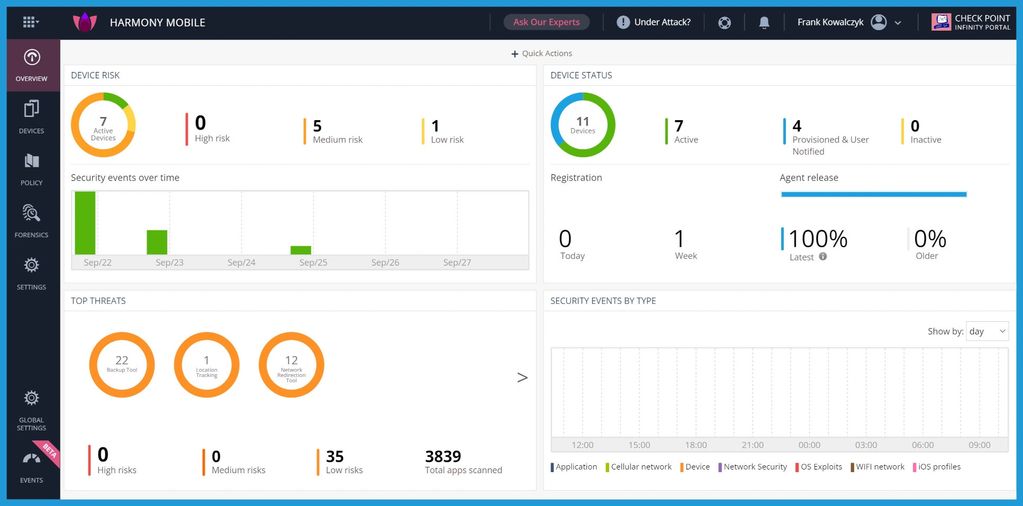The width and height of the screenshot is (1023, 506).
Task: Click the Under Attack exclamation icon
Action: 623,22
